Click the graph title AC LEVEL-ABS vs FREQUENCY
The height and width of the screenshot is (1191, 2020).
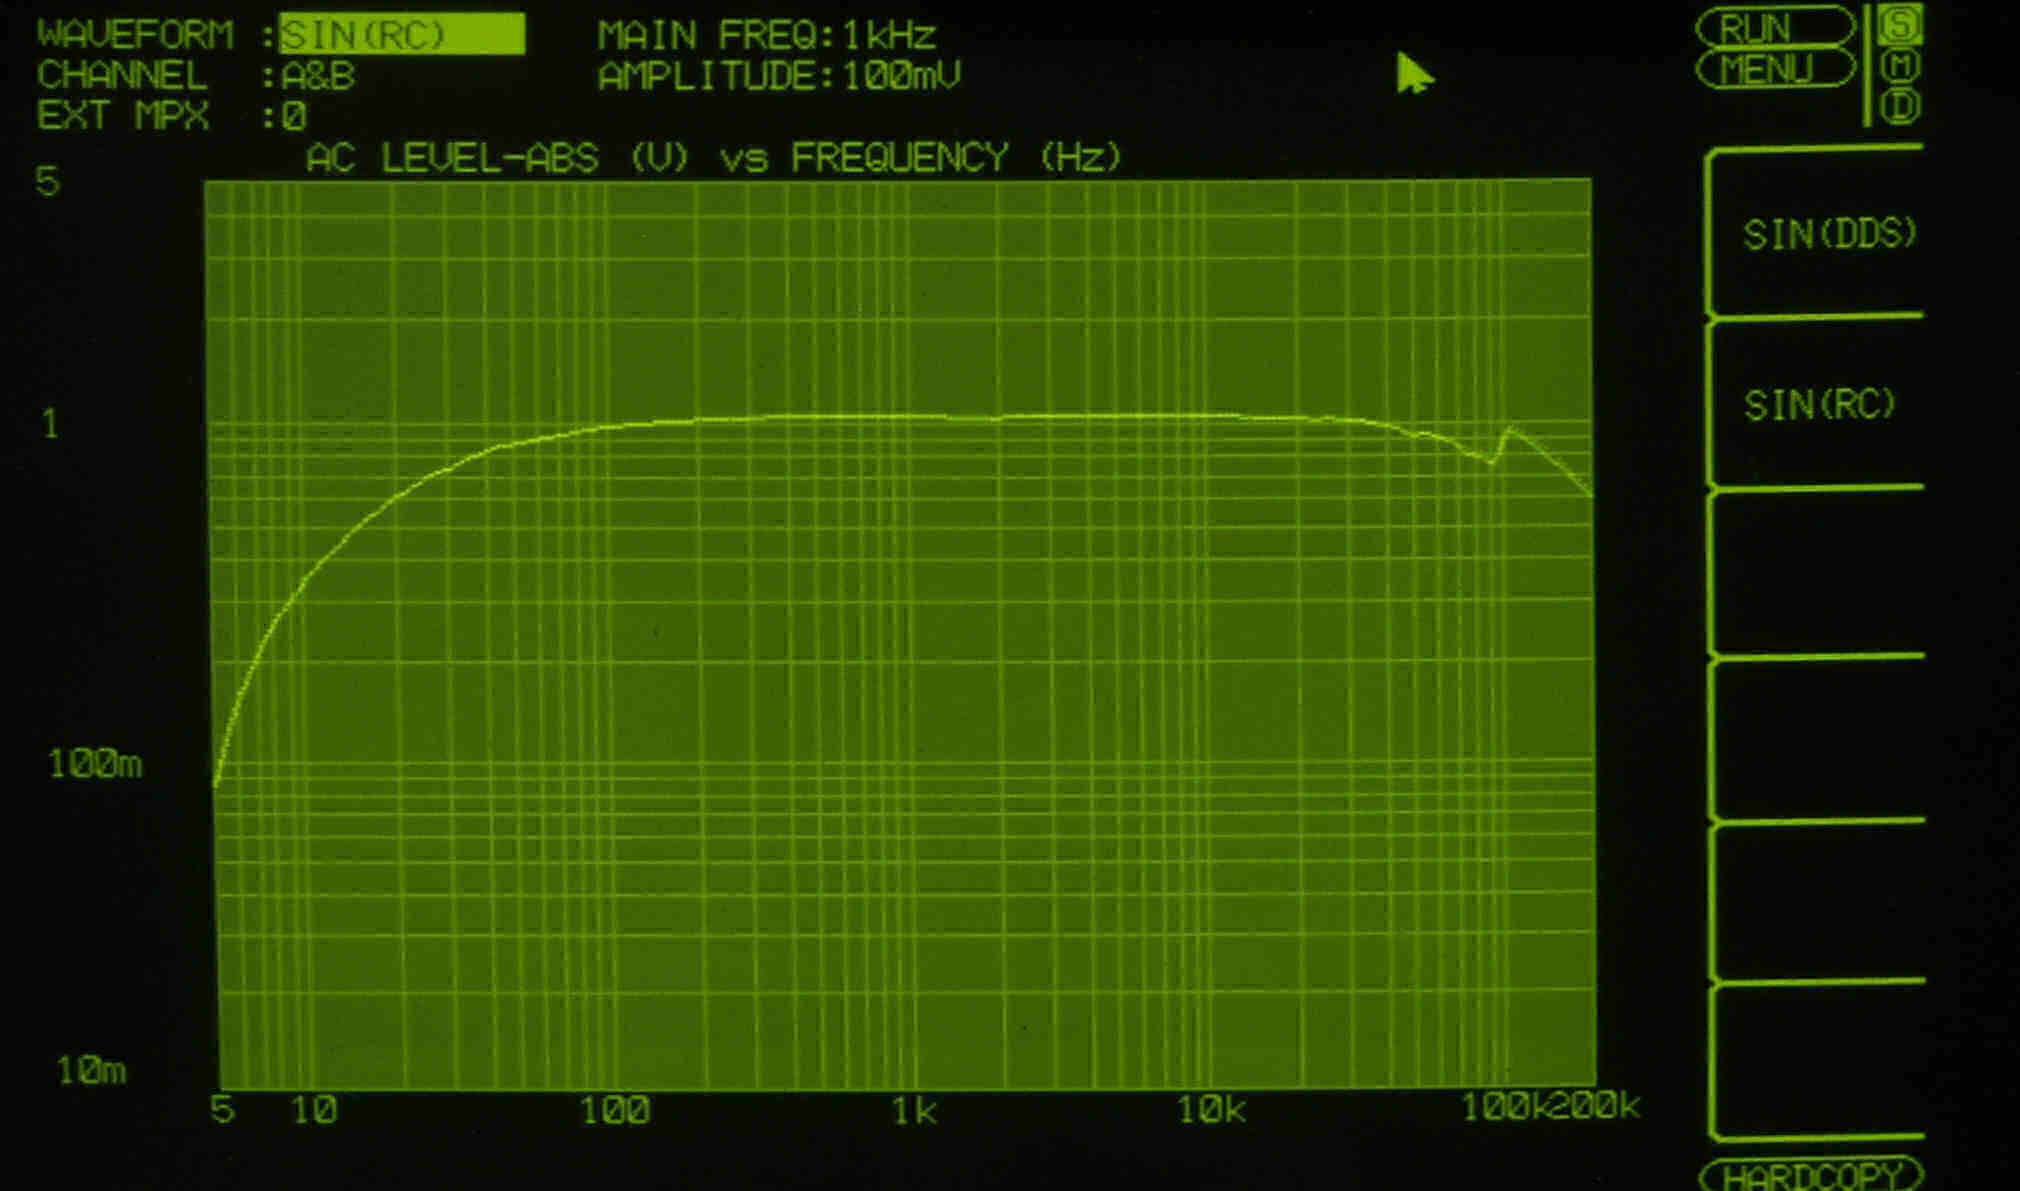tap(713, 158)
